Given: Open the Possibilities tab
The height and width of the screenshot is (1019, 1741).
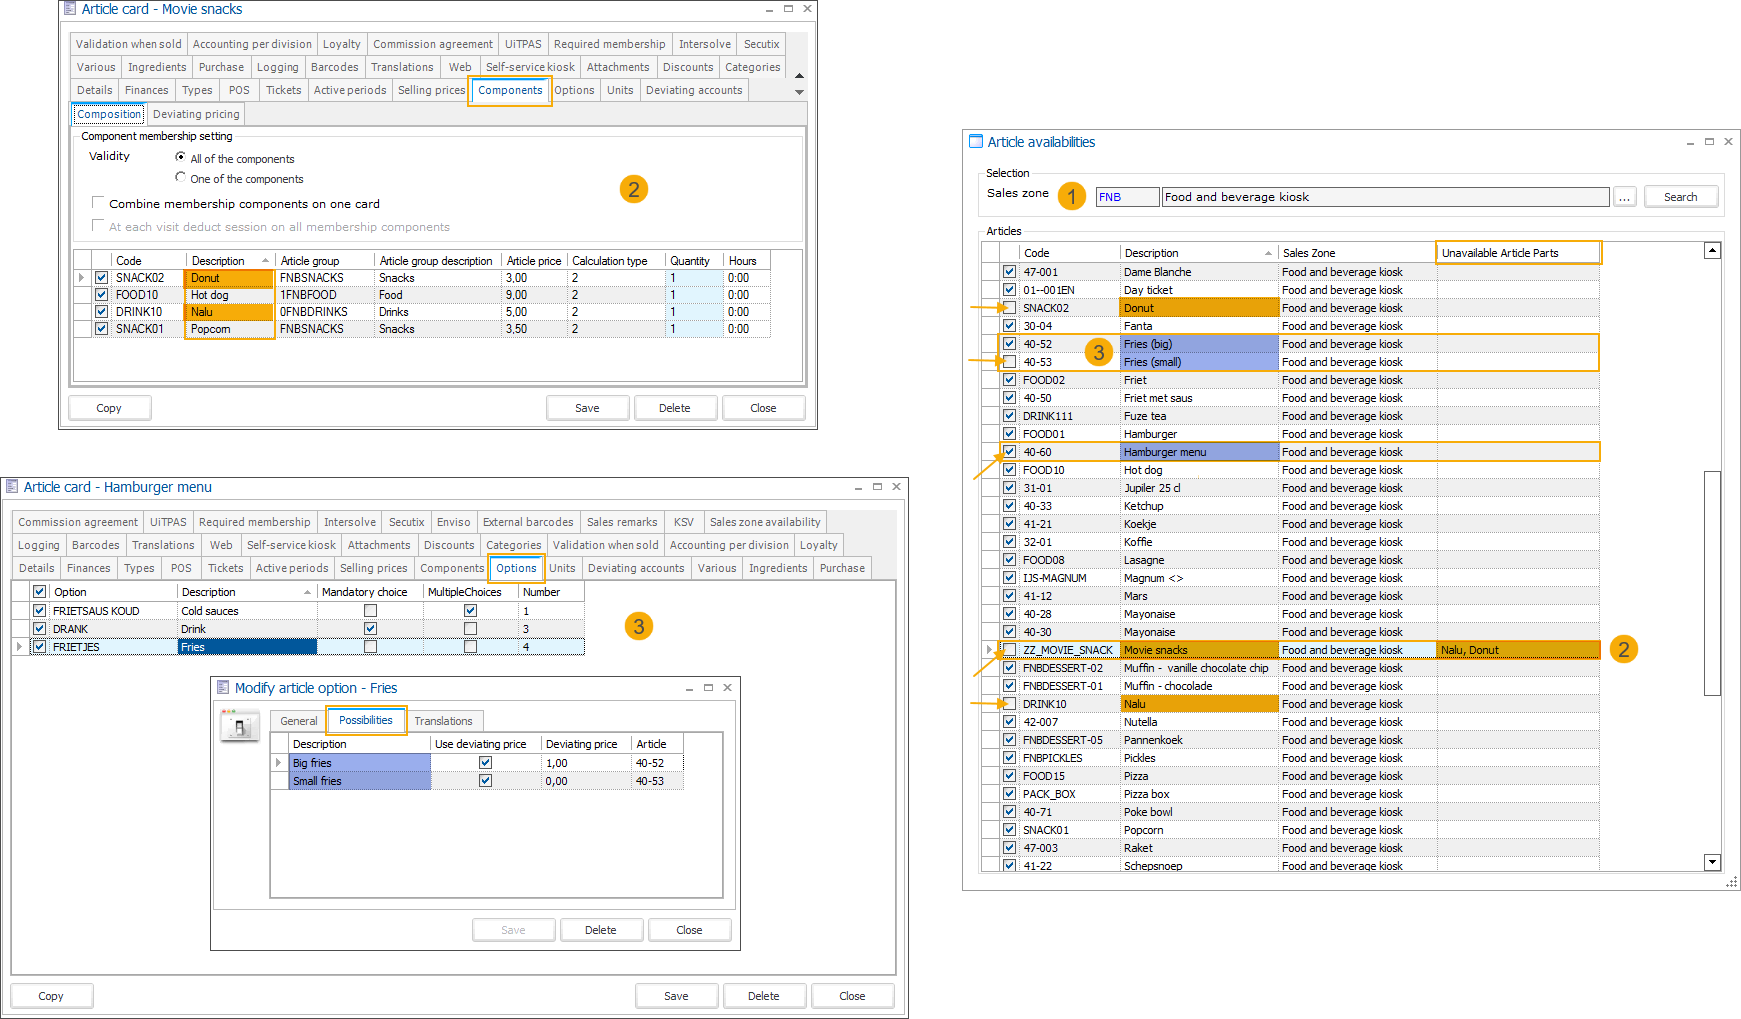Looking at the screenshot, I should pos(365,721).
